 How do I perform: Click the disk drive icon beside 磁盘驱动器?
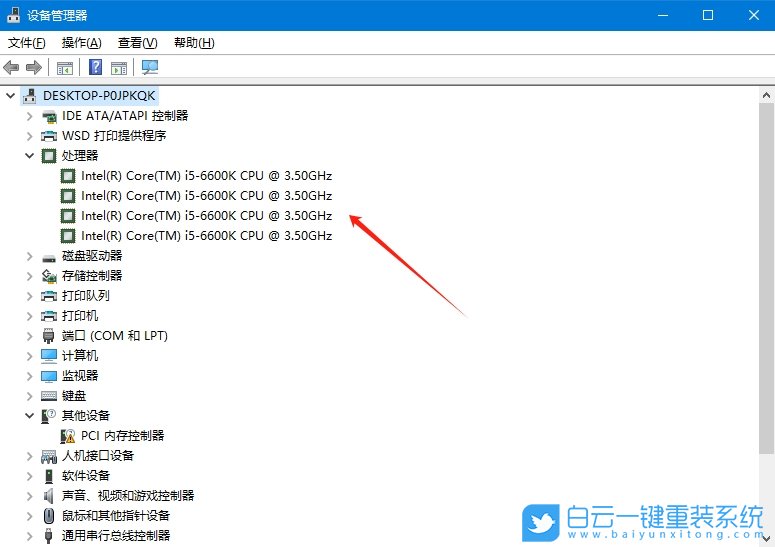click(x=49, y=256)
